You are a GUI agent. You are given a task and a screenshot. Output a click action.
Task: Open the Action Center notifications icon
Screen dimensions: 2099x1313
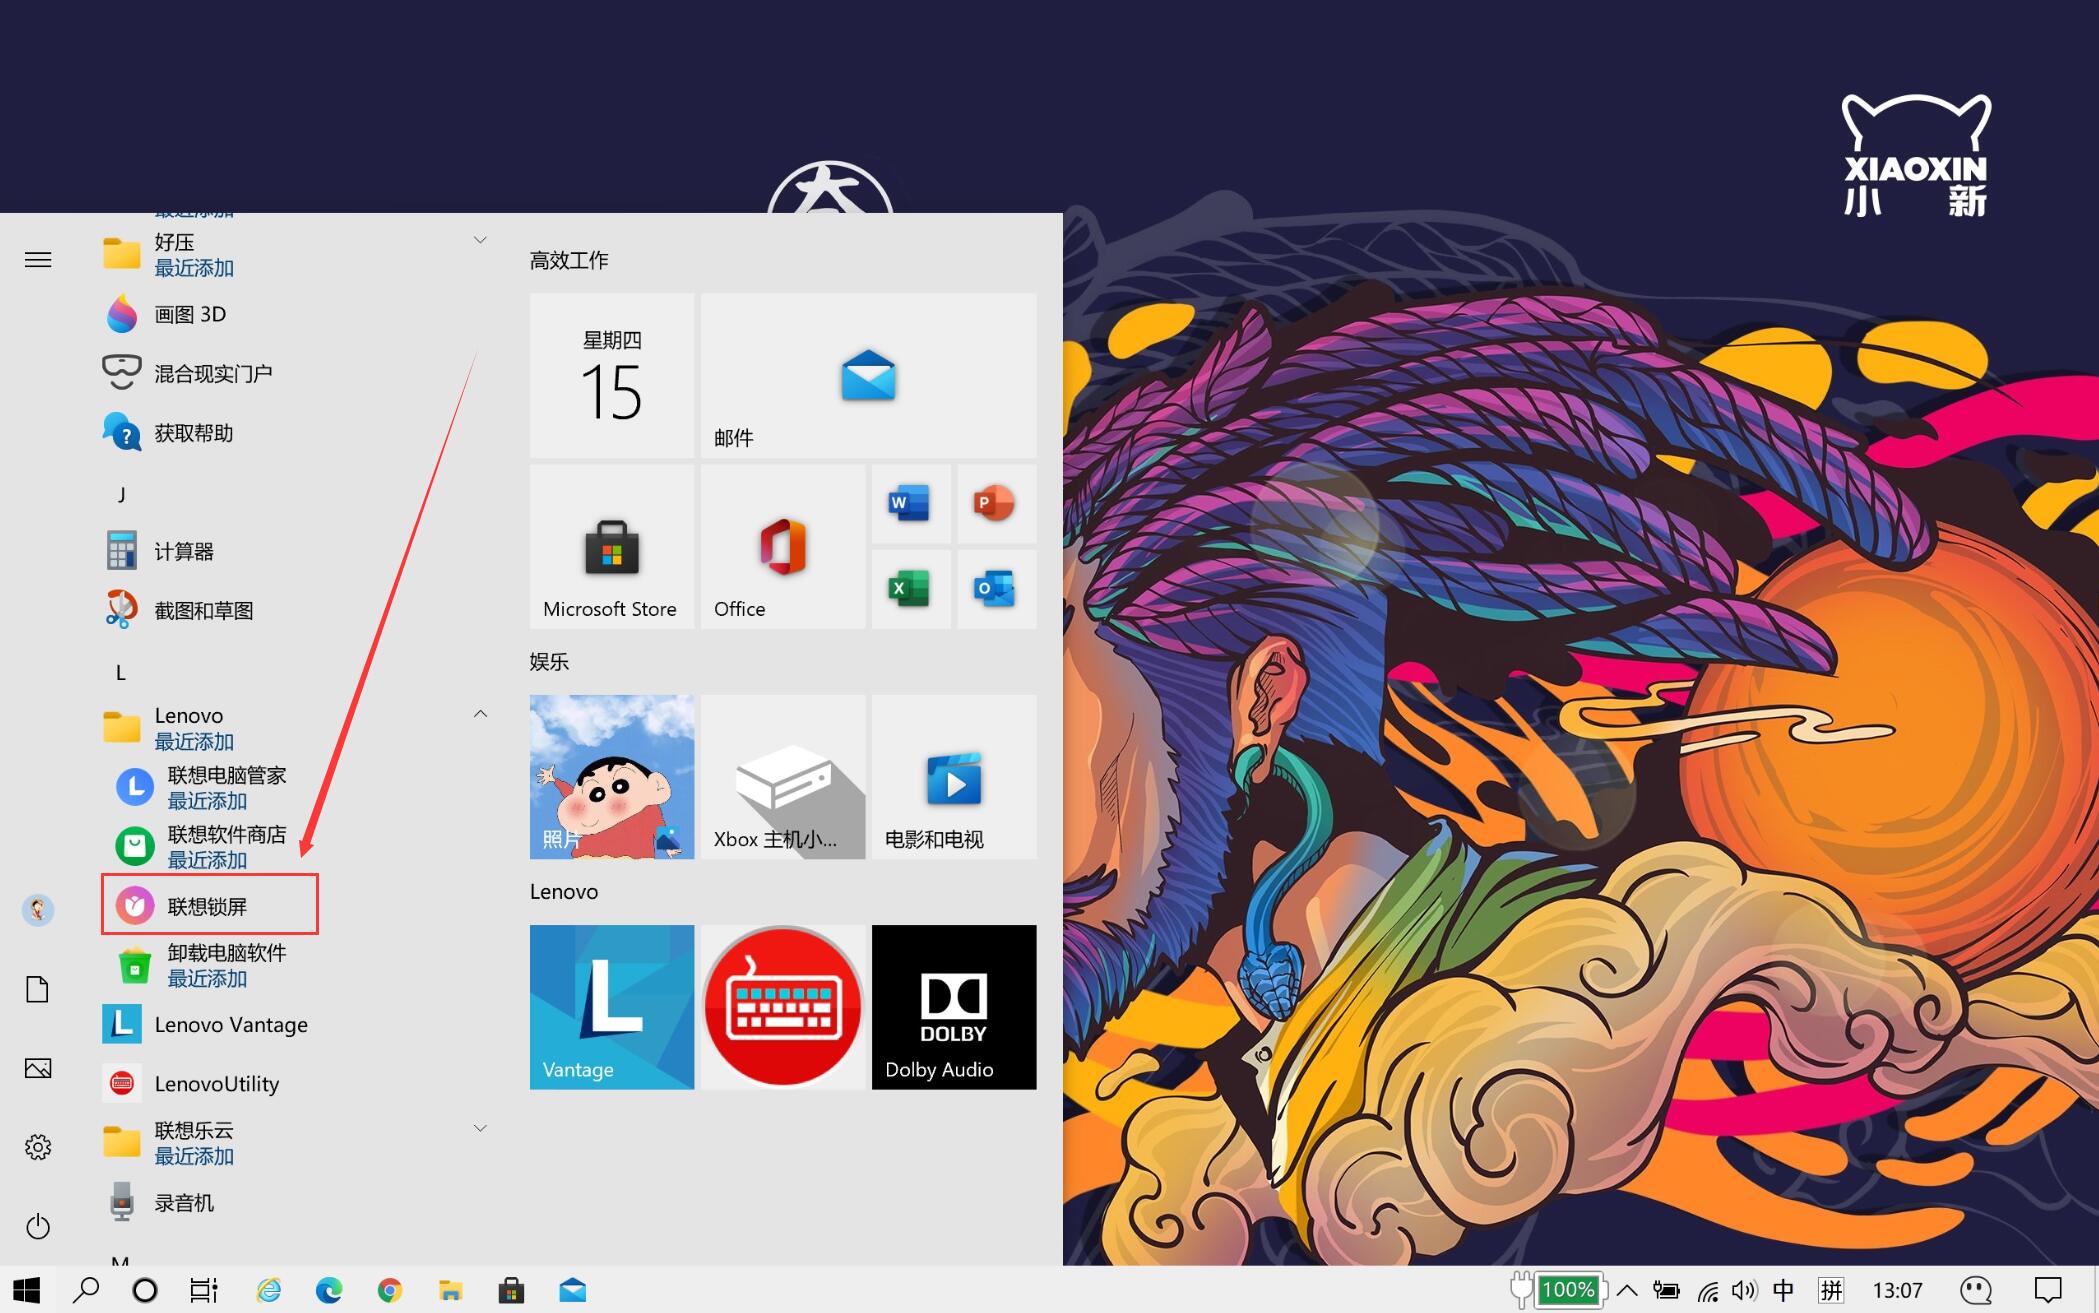(2048, 1290)
